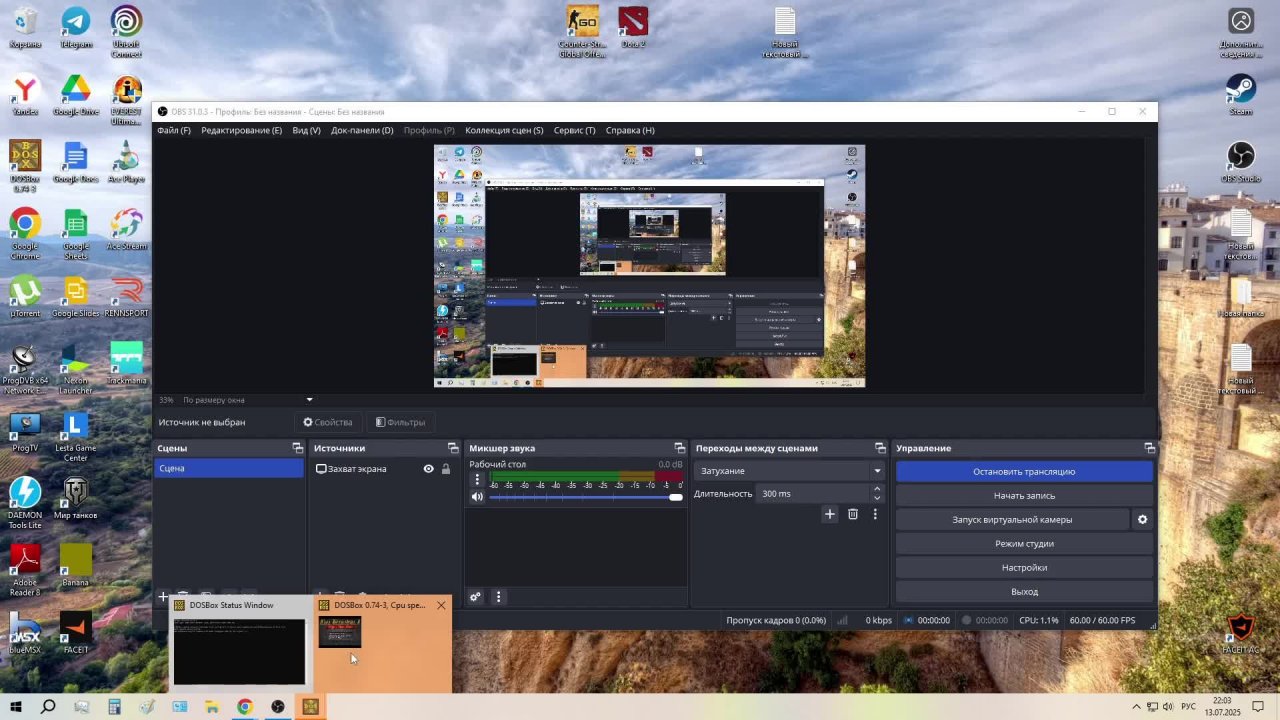Pop out the Микшер звука dock panel
This screenshot has height=720, width=1280.
click(x=679, y=448)
